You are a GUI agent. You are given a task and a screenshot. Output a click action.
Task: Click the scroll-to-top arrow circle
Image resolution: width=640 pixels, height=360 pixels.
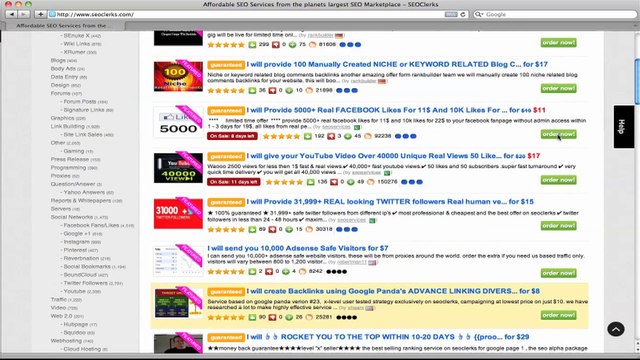click(616, 329)
